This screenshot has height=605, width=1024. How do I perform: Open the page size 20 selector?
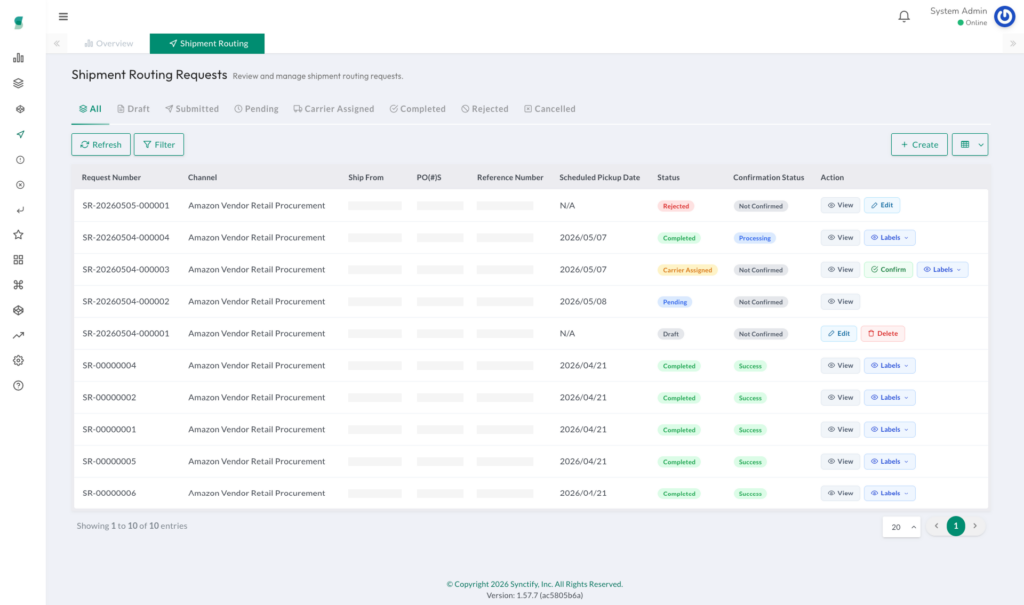(901, 527)
